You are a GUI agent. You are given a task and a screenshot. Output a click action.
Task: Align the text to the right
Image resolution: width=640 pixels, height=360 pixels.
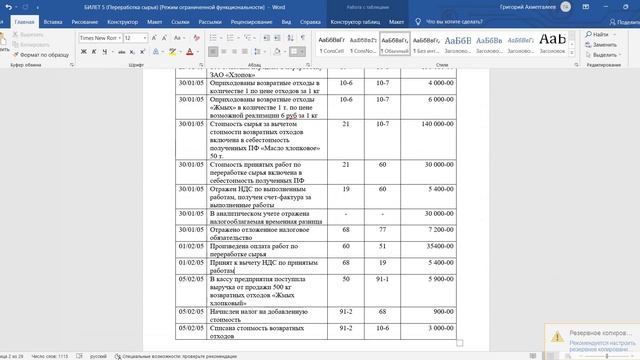coord(234,52)
